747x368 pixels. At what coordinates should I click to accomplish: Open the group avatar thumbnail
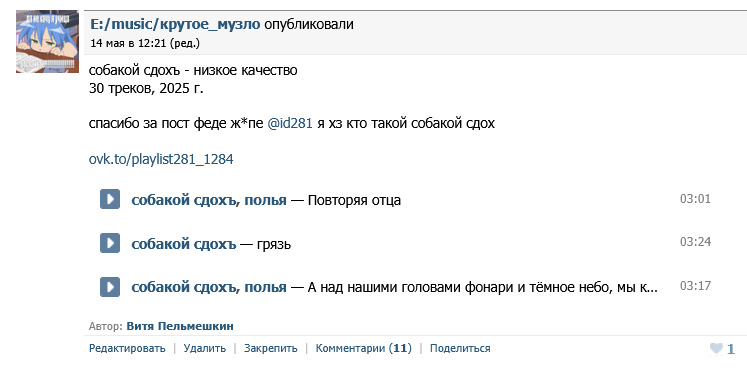[x=47, y=41]
